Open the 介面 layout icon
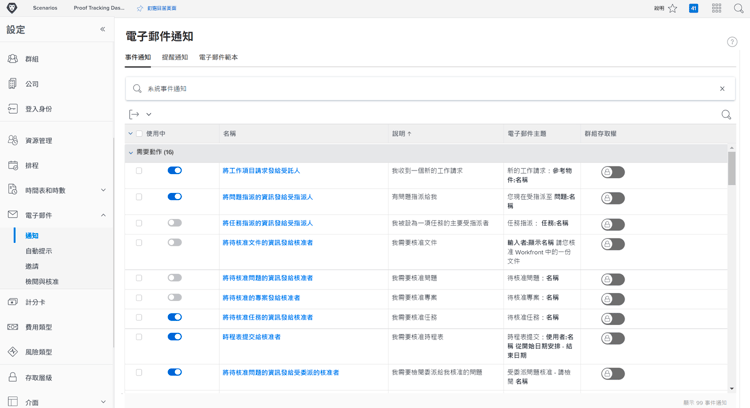Image resolution: width=750 pixels, height=408 pixels. 13,401
